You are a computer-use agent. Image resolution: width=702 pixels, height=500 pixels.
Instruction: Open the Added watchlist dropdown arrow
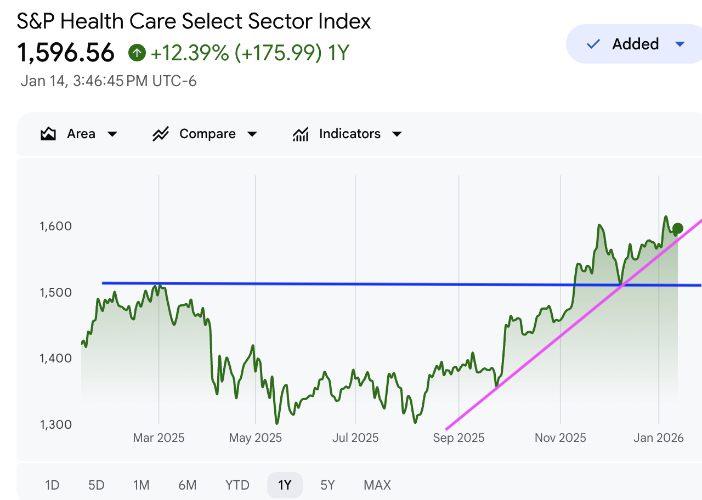(x=680, y=44)
